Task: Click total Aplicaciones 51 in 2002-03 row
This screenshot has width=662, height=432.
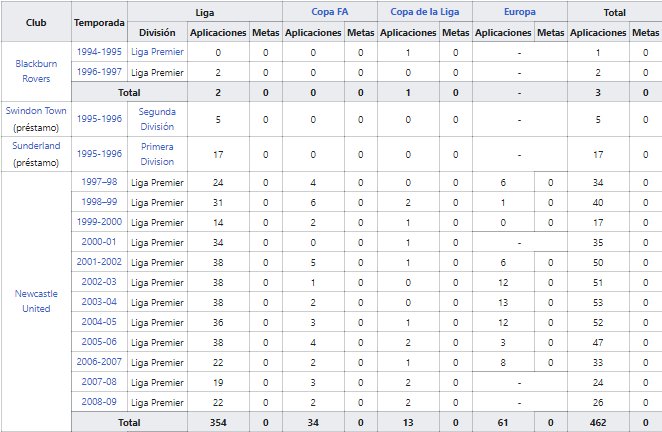Action: point(598,283)
